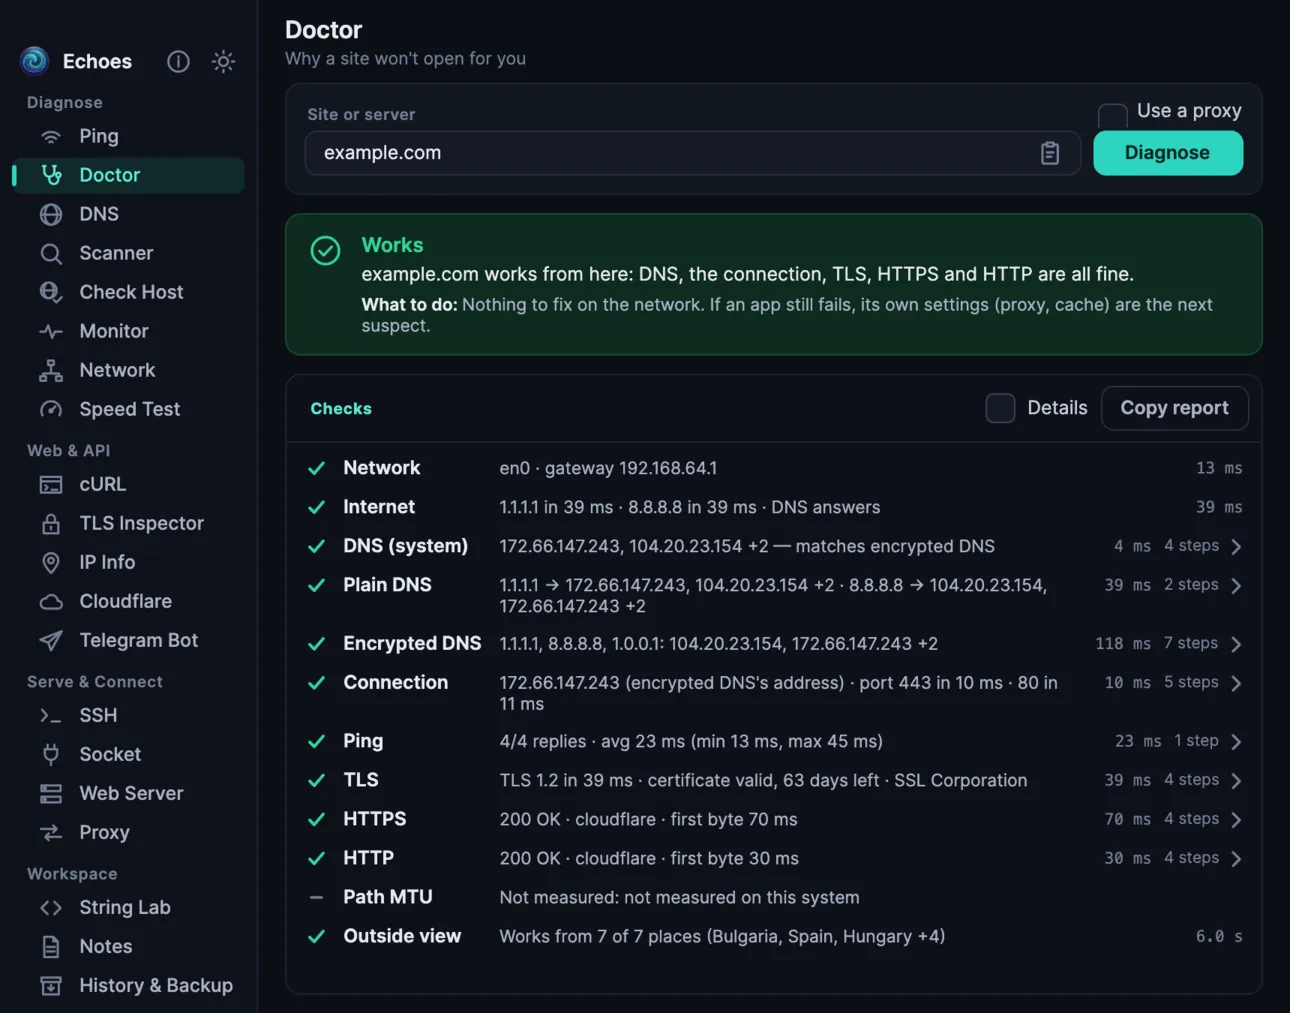The image size is (1290, 1013).
Task: Open the Scanner magnifier icon
Action: click(x=51, y=253)
